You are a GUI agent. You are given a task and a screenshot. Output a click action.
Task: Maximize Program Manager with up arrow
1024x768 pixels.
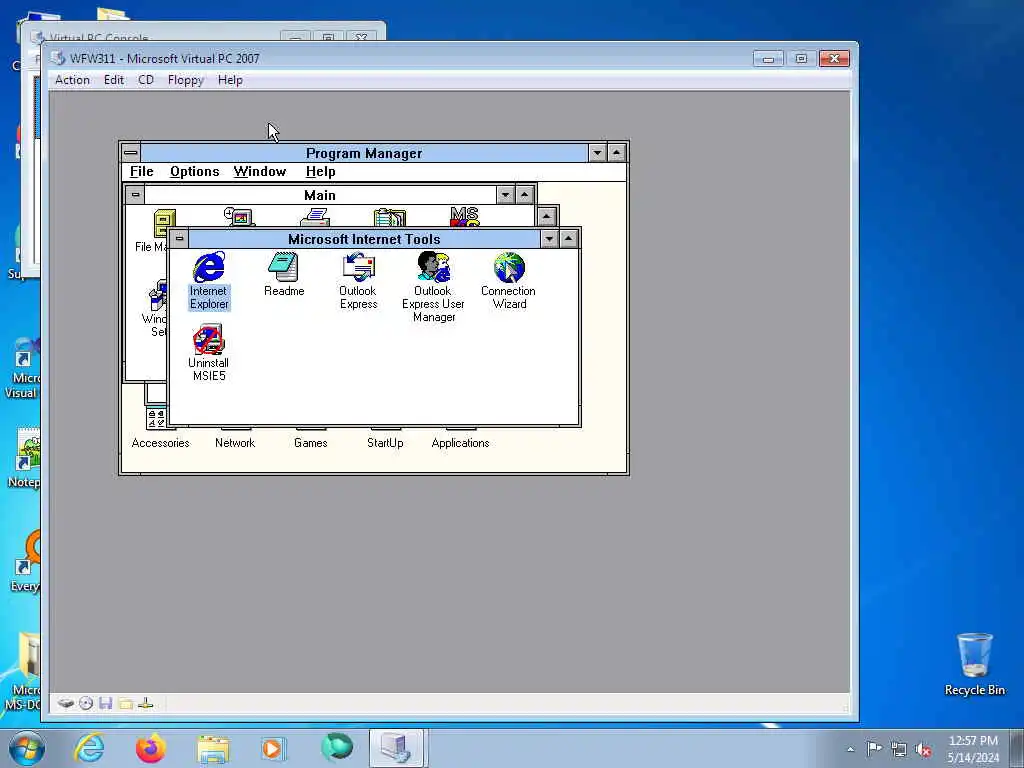[x=616, y=153]
